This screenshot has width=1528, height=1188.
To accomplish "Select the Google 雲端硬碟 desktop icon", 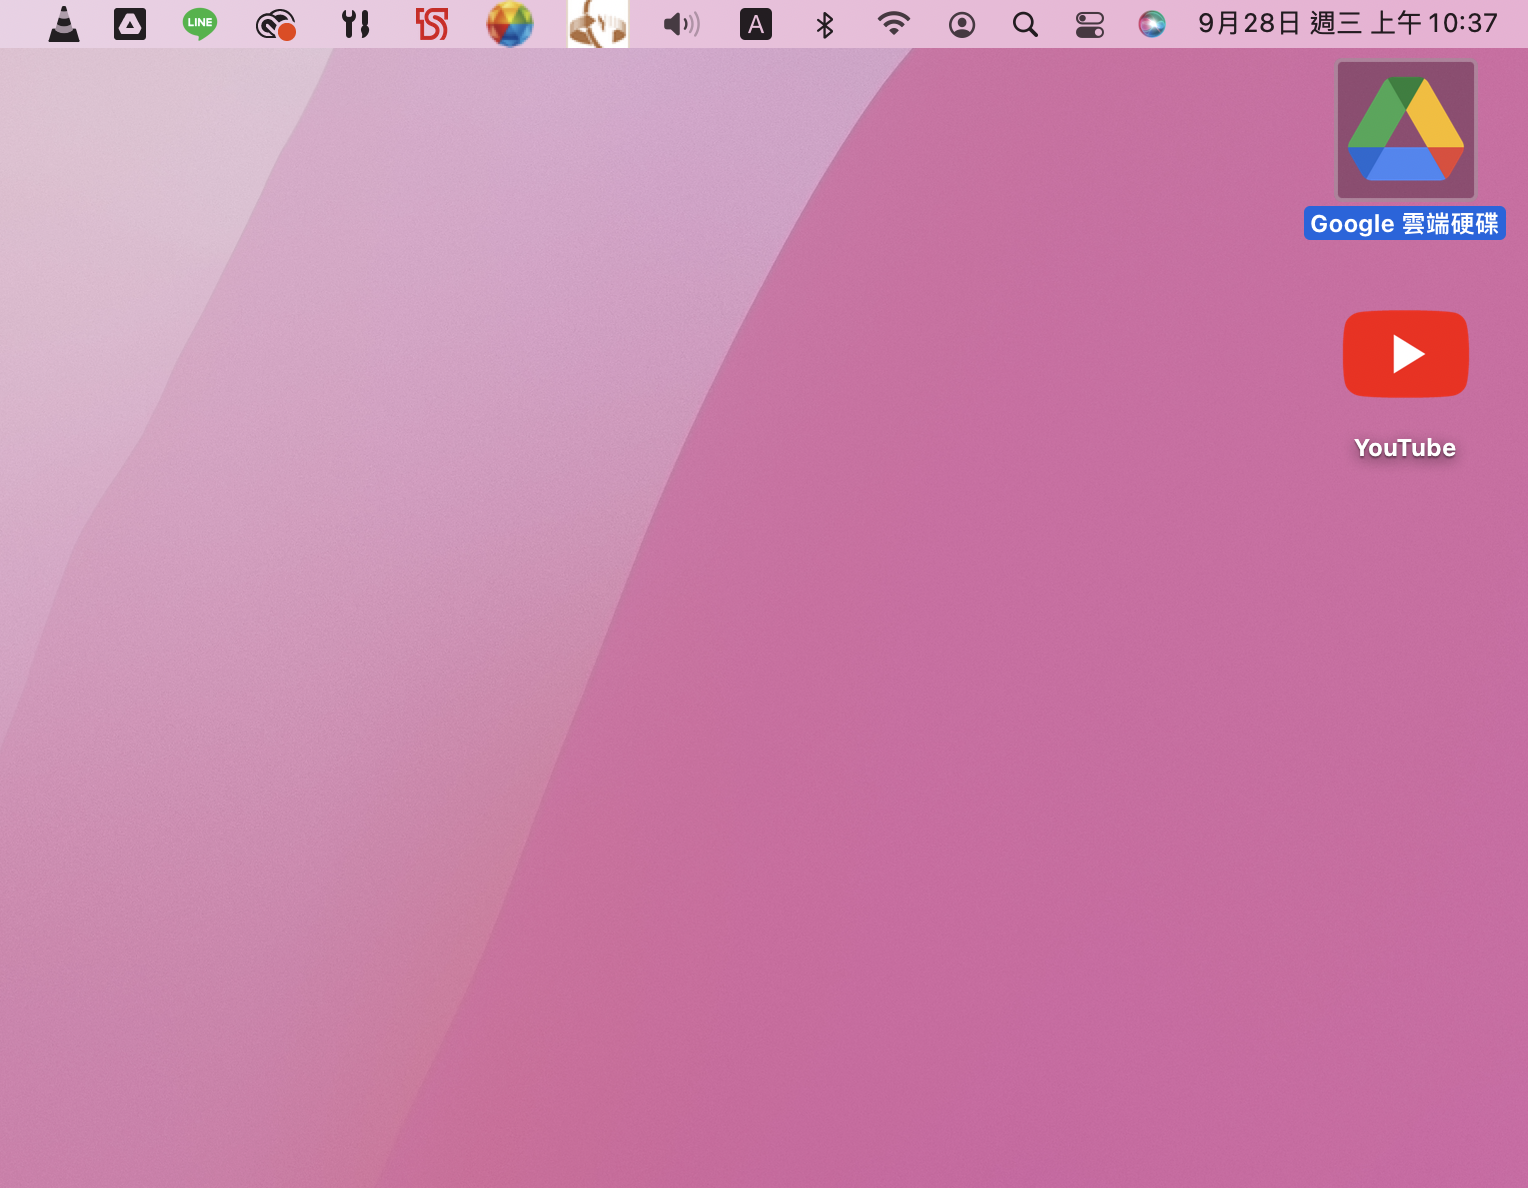I will (1406, 130).
